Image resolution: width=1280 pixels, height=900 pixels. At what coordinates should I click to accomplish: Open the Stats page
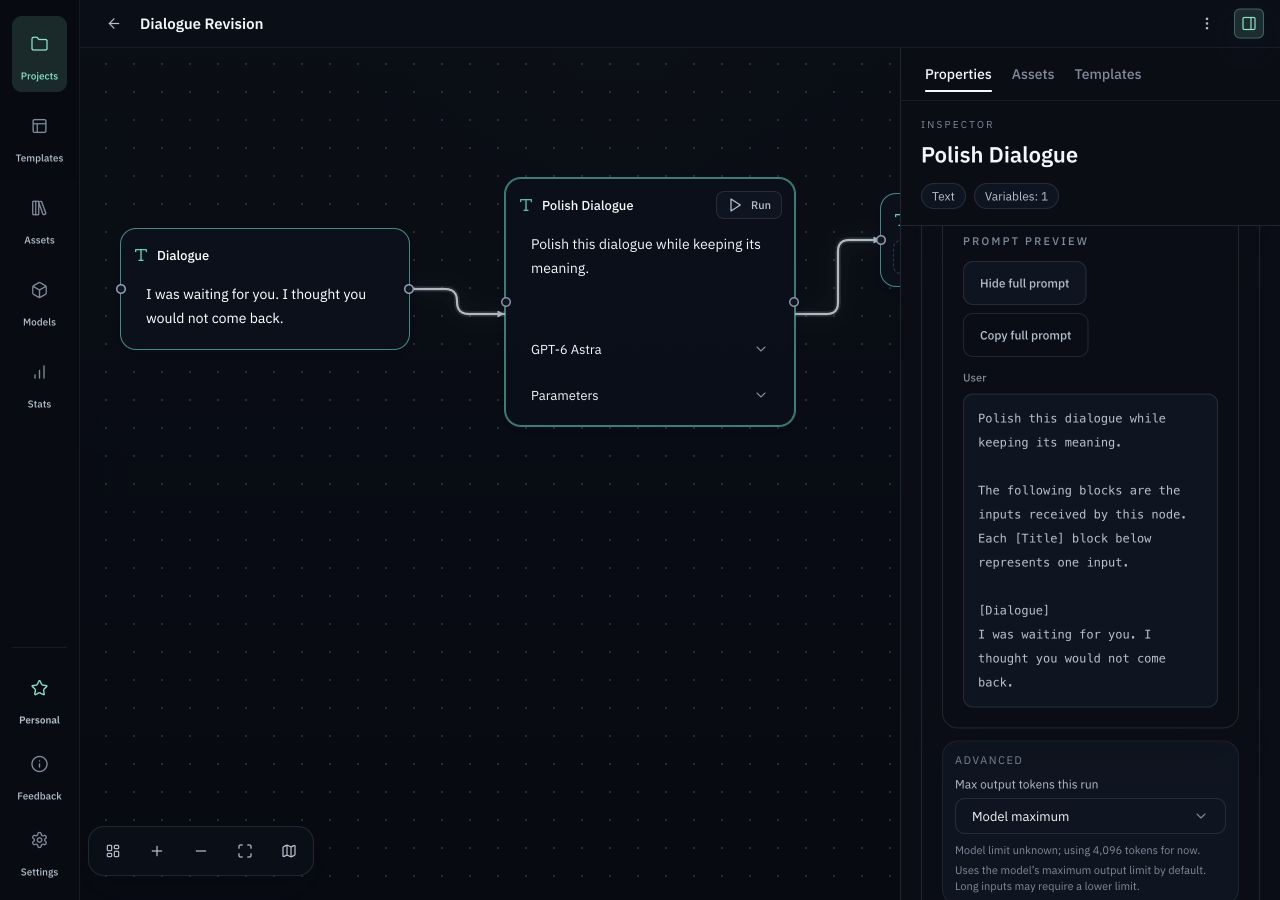[39, 385]
